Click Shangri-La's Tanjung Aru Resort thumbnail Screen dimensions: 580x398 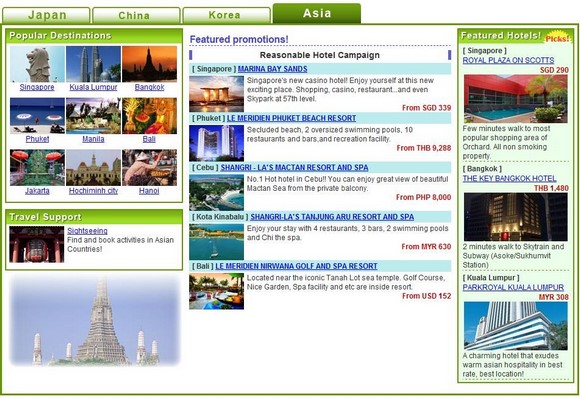216,242
